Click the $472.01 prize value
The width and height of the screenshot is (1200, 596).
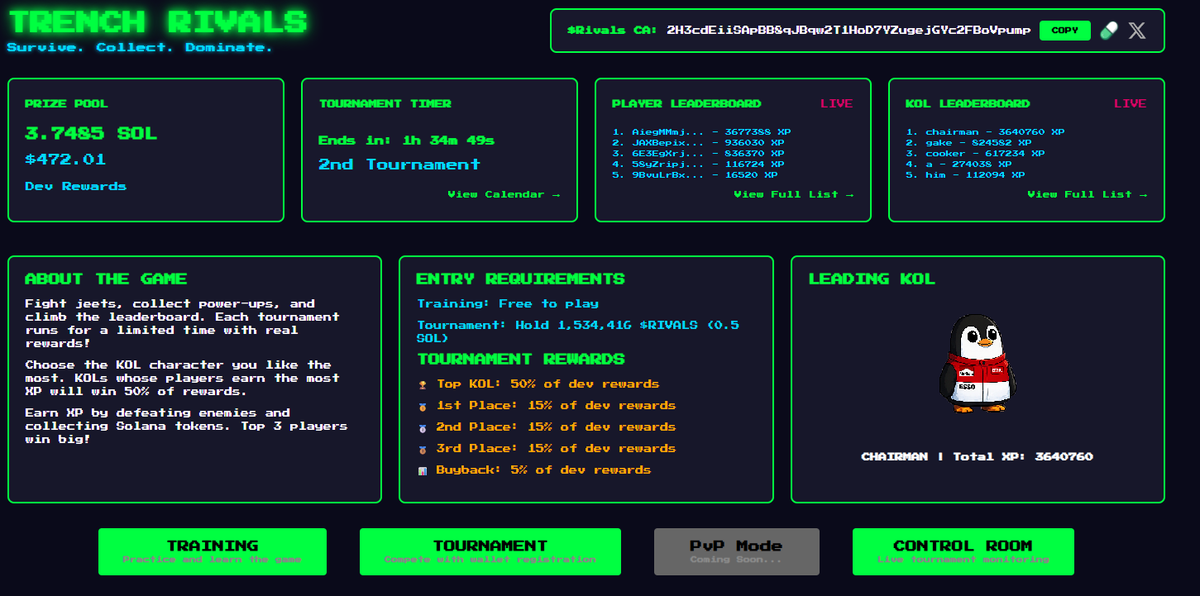(65, 159)
